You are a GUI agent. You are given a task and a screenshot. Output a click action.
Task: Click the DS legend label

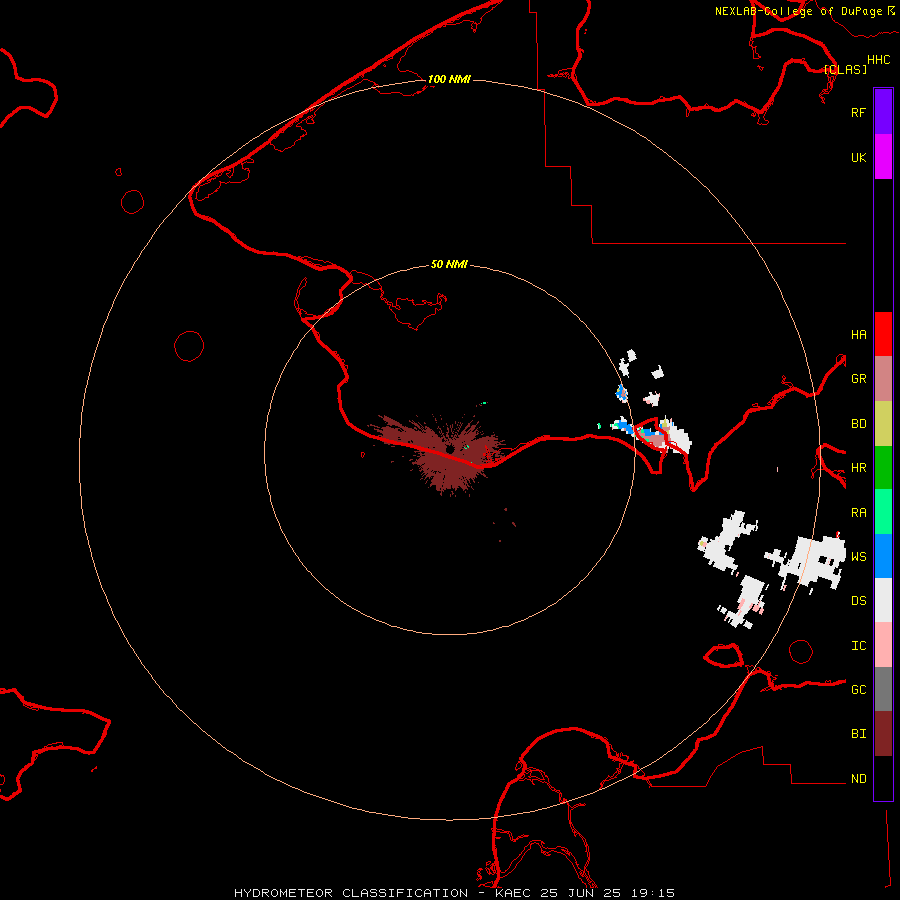click(x=858, y=601)
